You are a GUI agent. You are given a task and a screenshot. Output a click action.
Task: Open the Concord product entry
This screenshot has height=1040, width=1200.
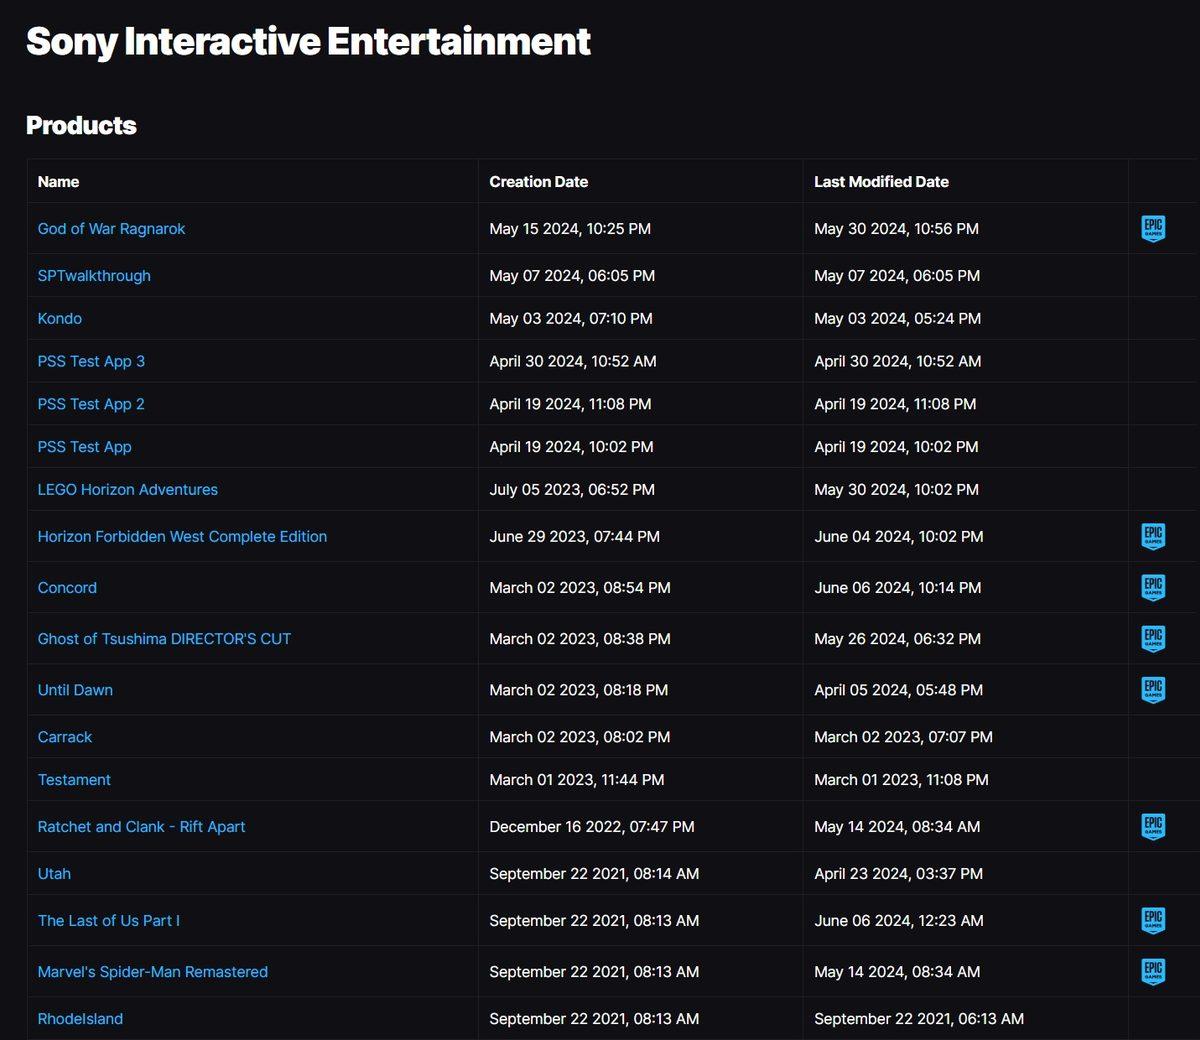coord(67,587)
